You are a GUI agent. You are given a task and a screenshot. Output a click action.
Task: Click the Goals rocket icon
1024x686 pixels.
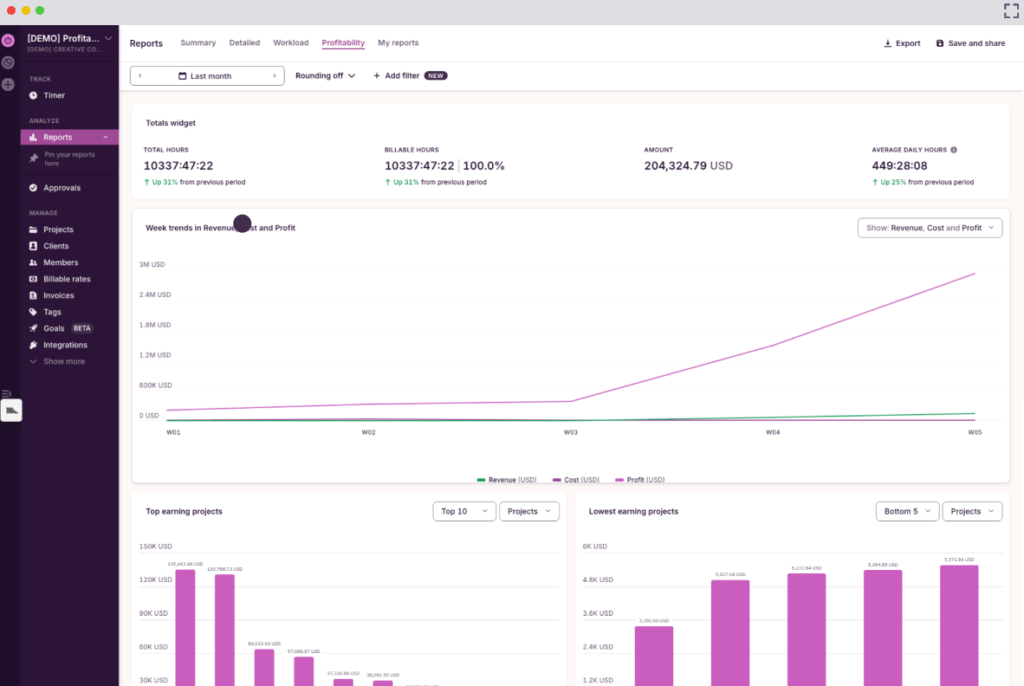(33, 328)
